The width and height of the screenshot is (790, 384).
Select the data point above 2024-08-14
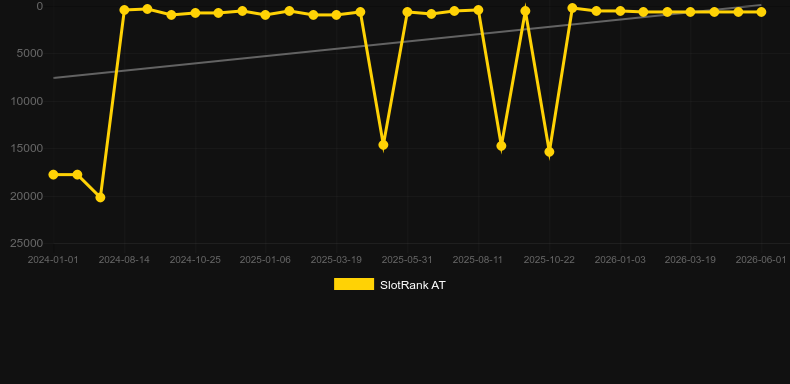point(124,10)
